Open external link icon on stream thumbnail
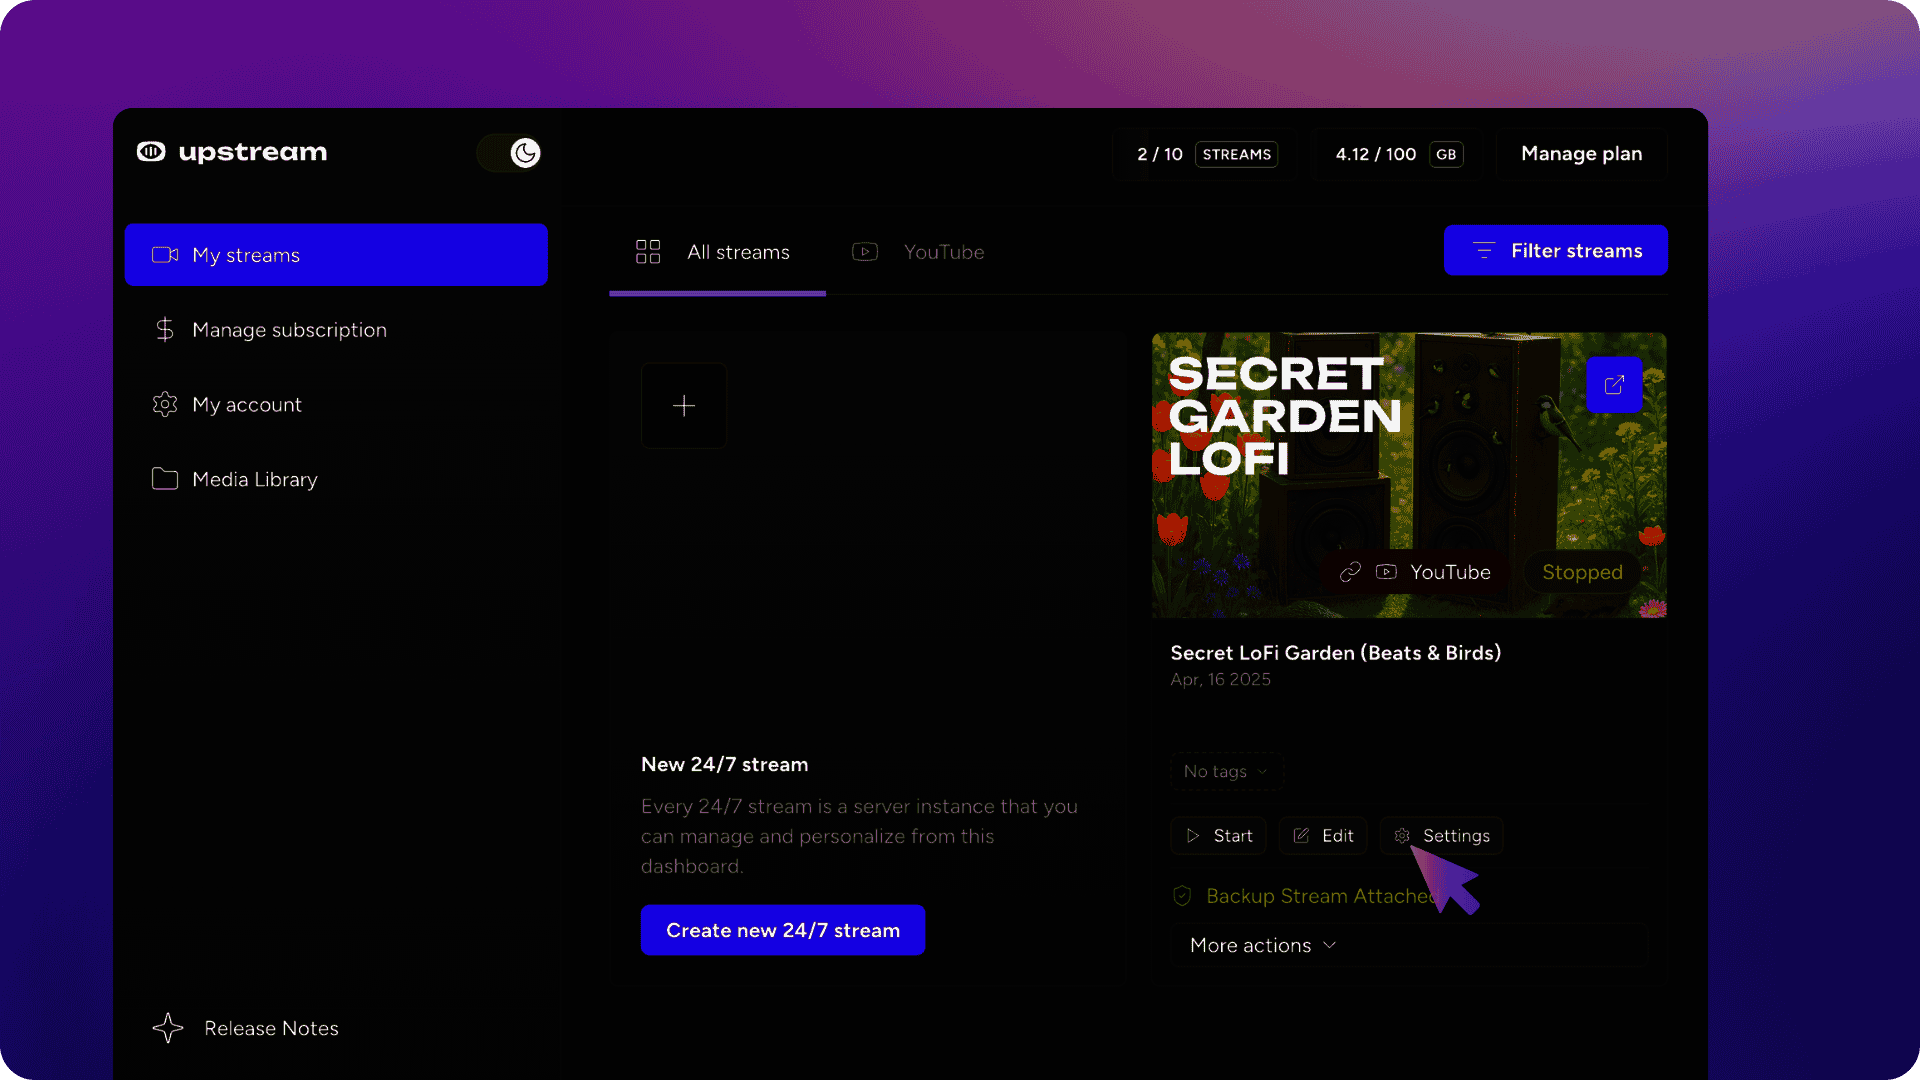 coord(1614,385)
